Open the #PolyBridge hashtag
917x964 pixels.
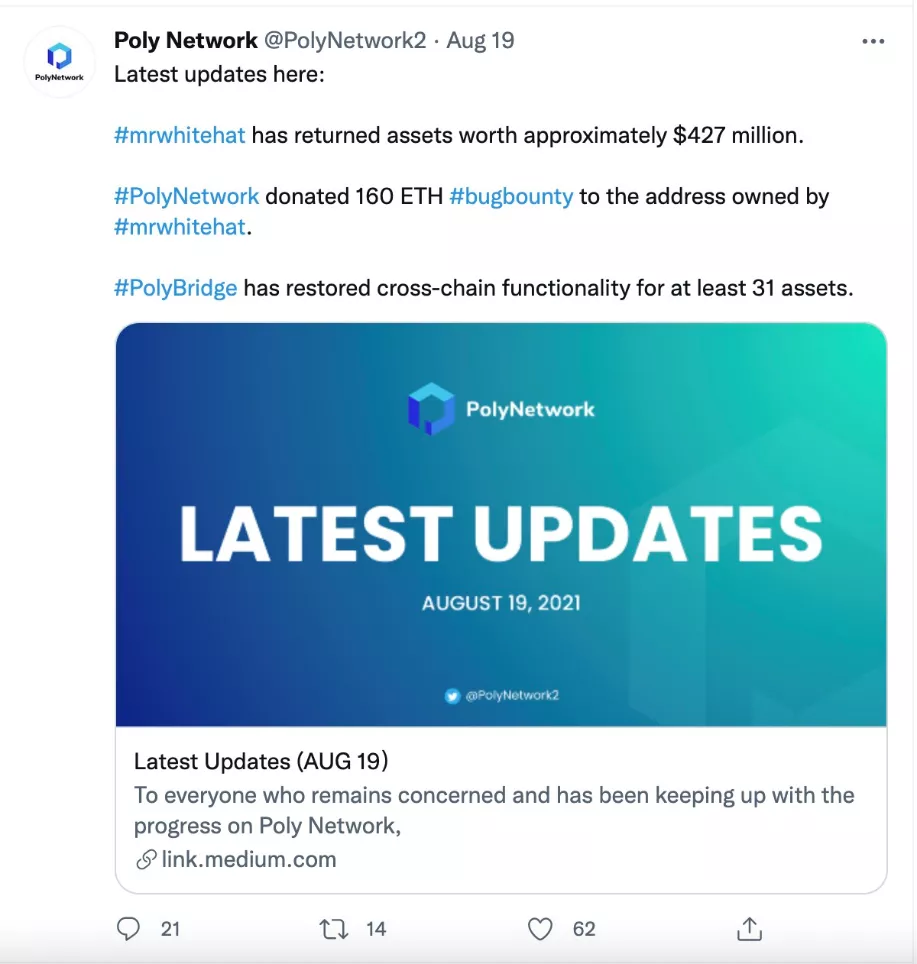[176, 288]
